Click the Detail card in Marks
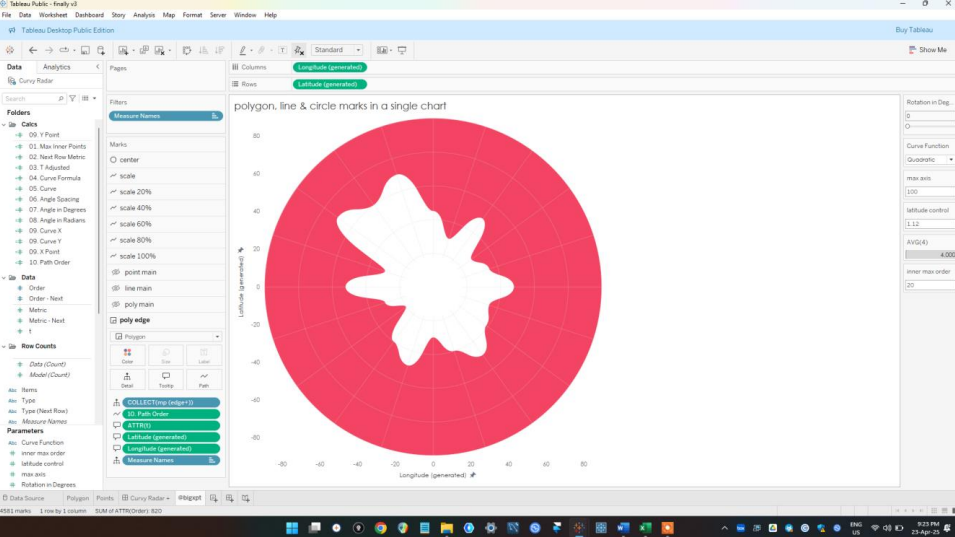Image resolution: width=955 pixels, height=537 pixels. (127, 380)
